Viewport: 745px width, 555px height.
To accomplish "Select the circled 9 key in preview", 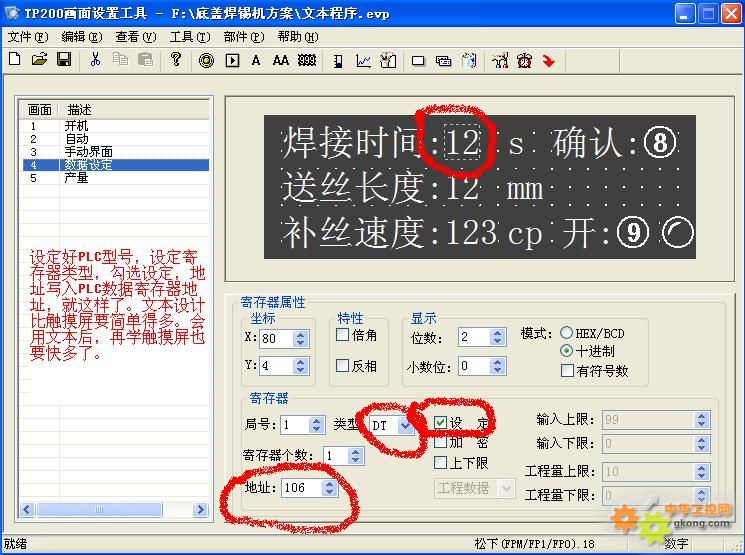I will click(x=633, y=232).
